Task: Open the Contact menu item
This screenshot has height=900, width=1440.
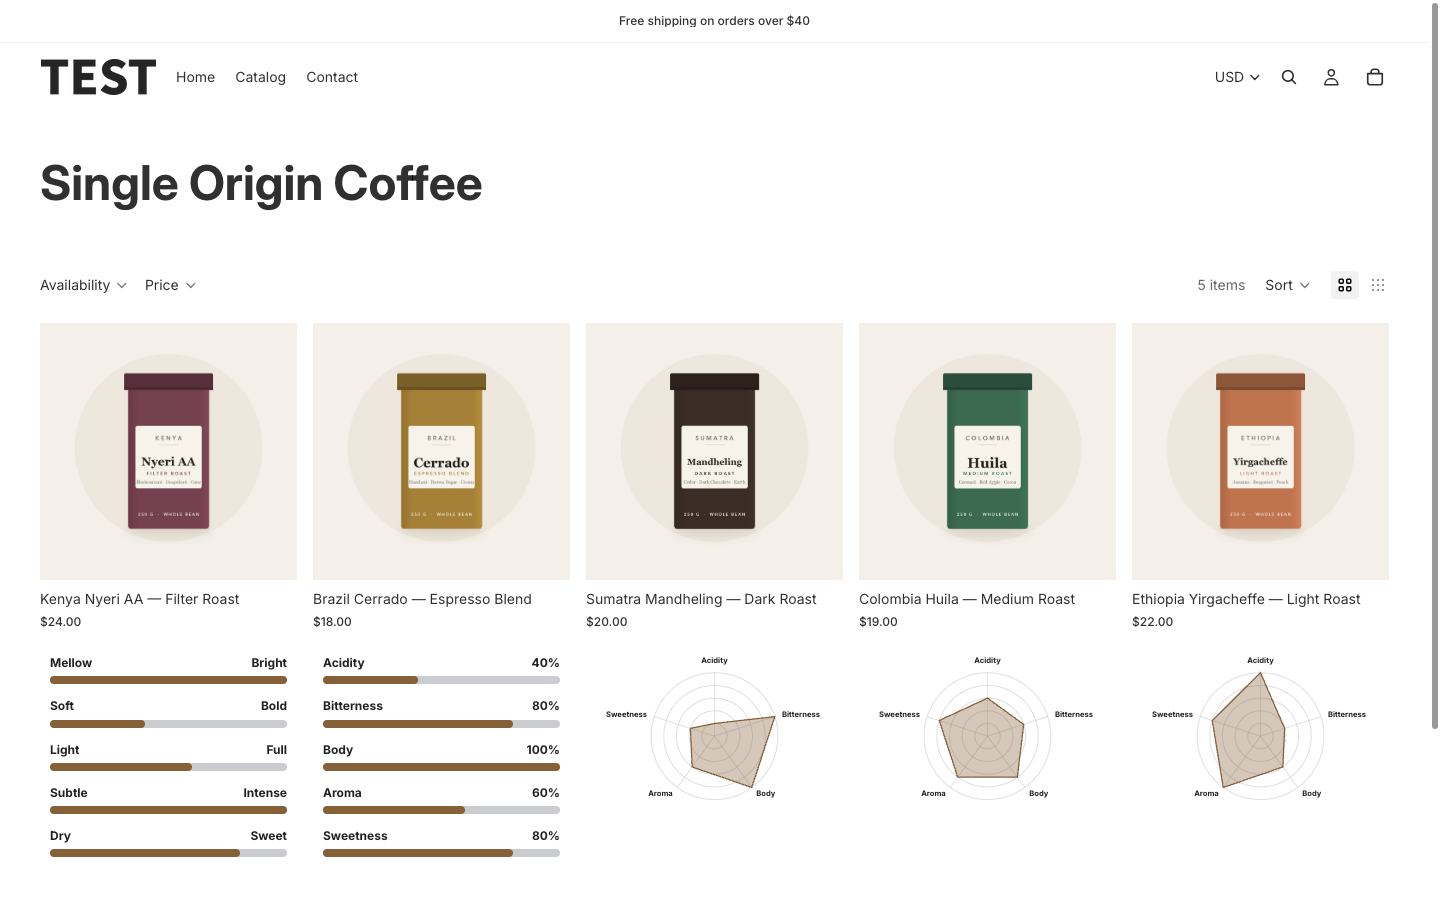Action: pyautogui.click(x=332, y=77)
